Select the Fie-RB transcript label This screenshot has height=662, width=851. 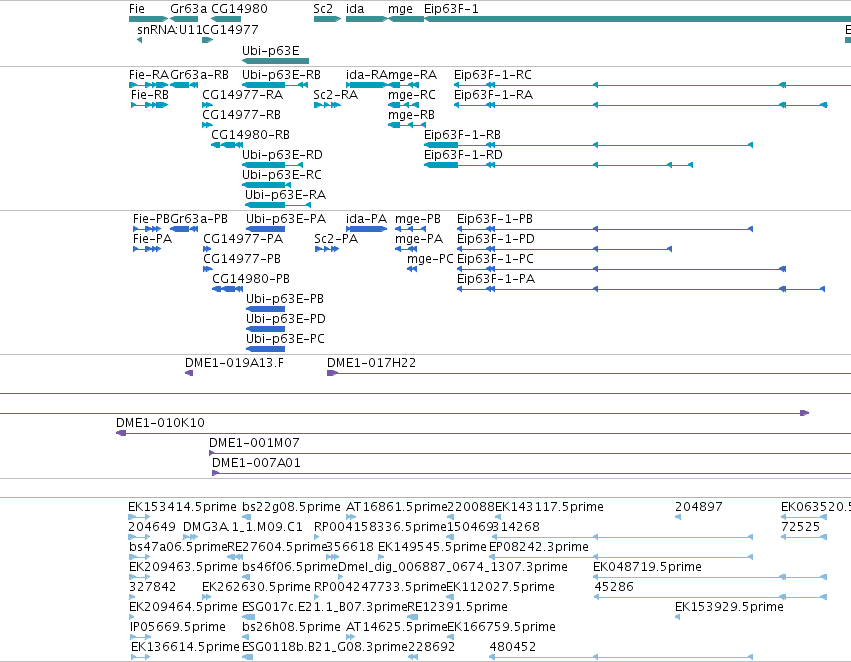[150, 94]
